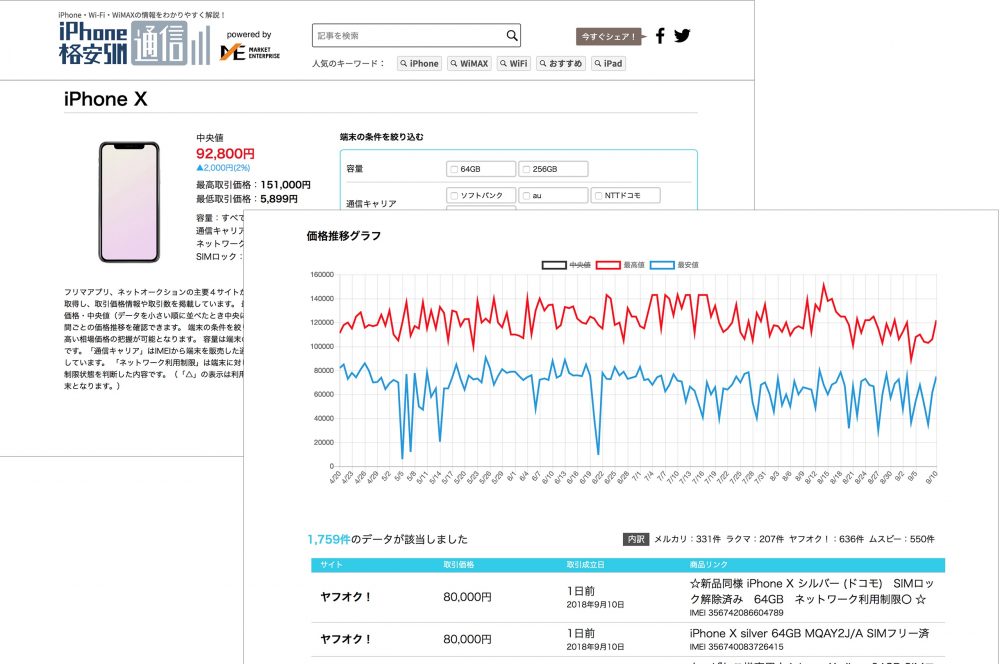This screenshot has height=664, width=1000.
Task: Select the iPad popular keyword tag
Action: click(608, 64)
